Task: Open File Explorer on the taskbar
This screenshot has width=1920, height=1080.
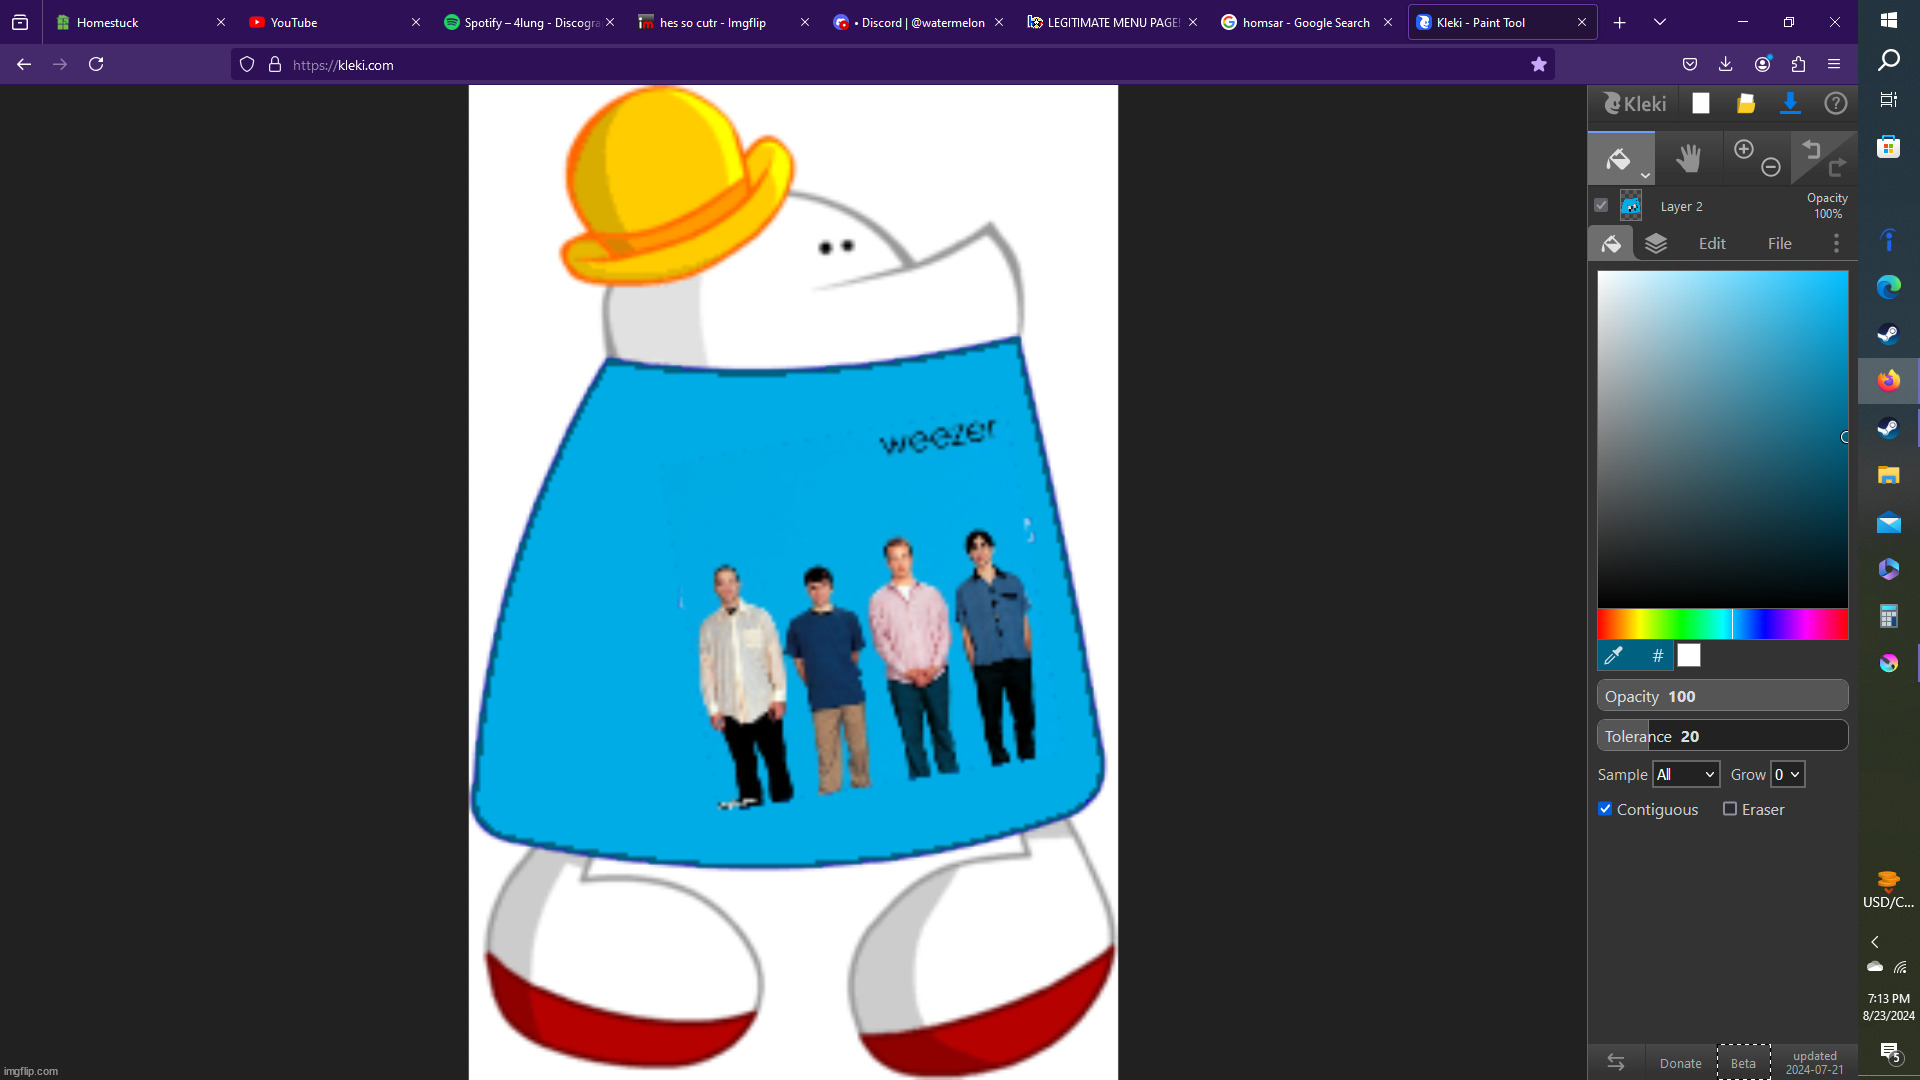Action: click(x=1888, y=475)
